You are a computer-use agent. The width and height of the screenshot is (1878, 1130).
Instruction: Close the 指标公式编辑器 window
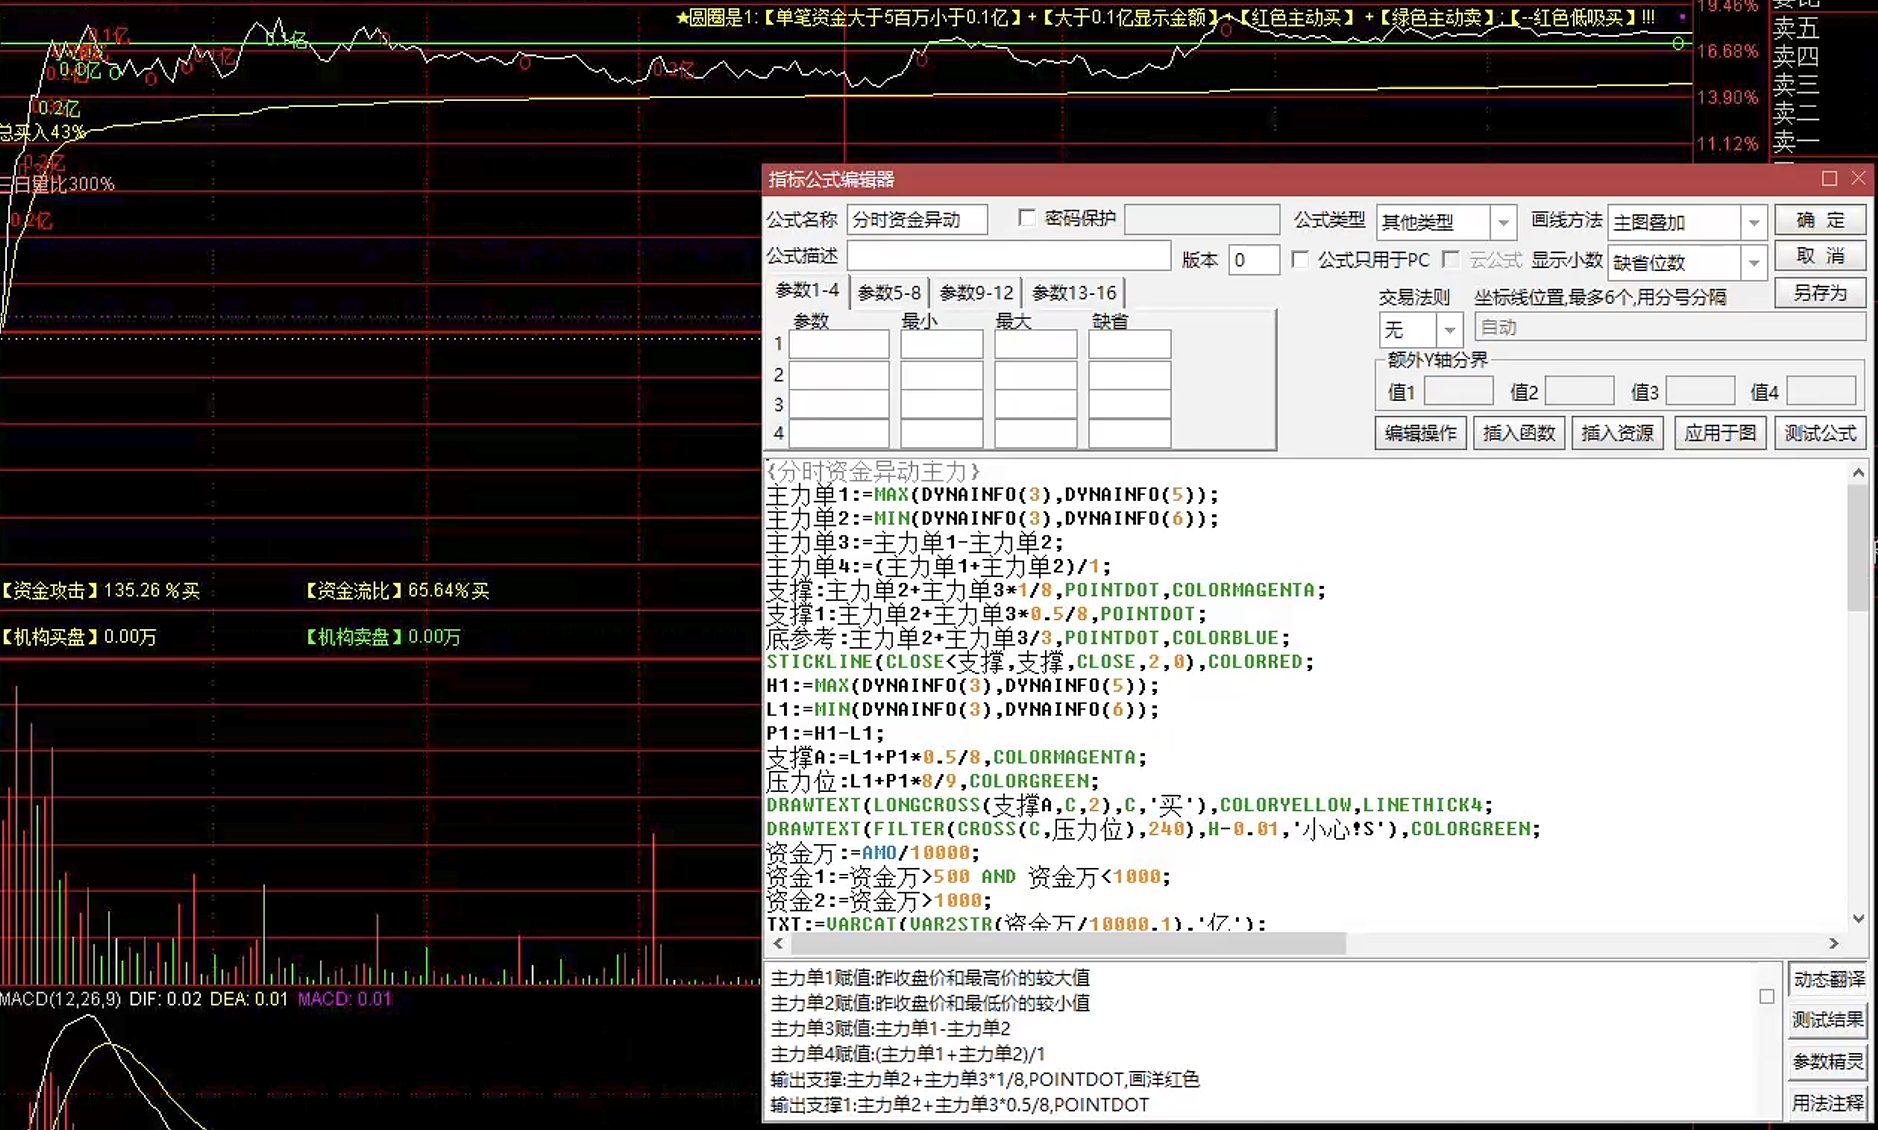pos(1858,178)
